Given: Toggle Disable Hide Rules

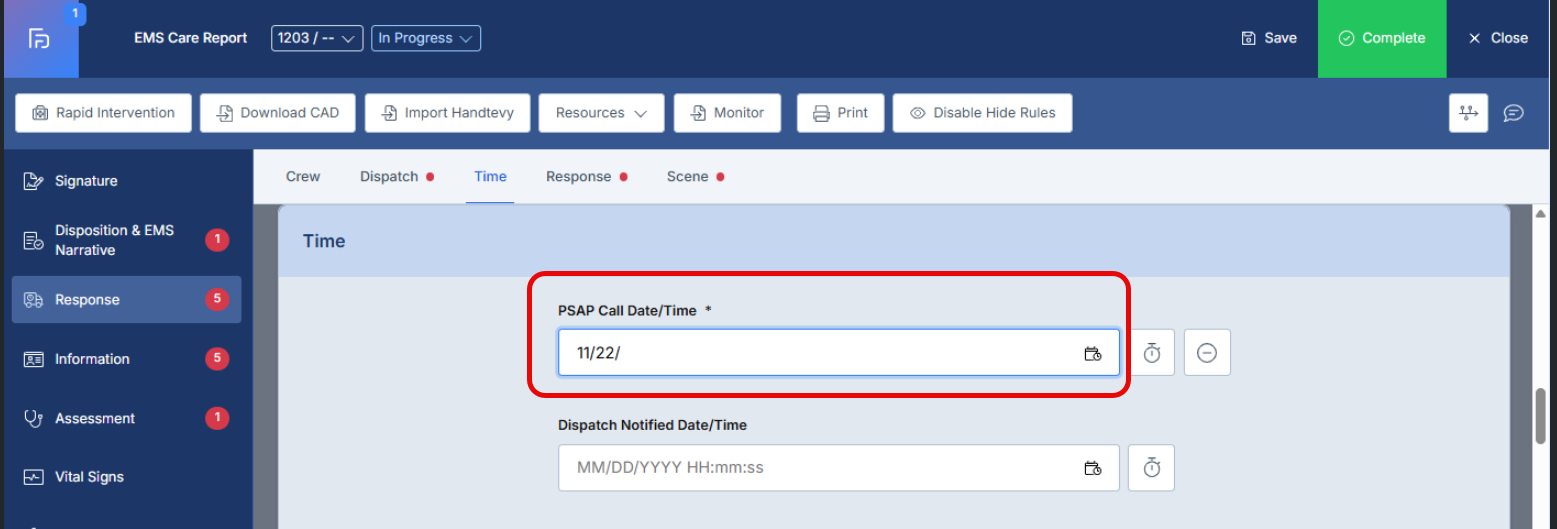Looking at the screenshot, I should [982, 113].
